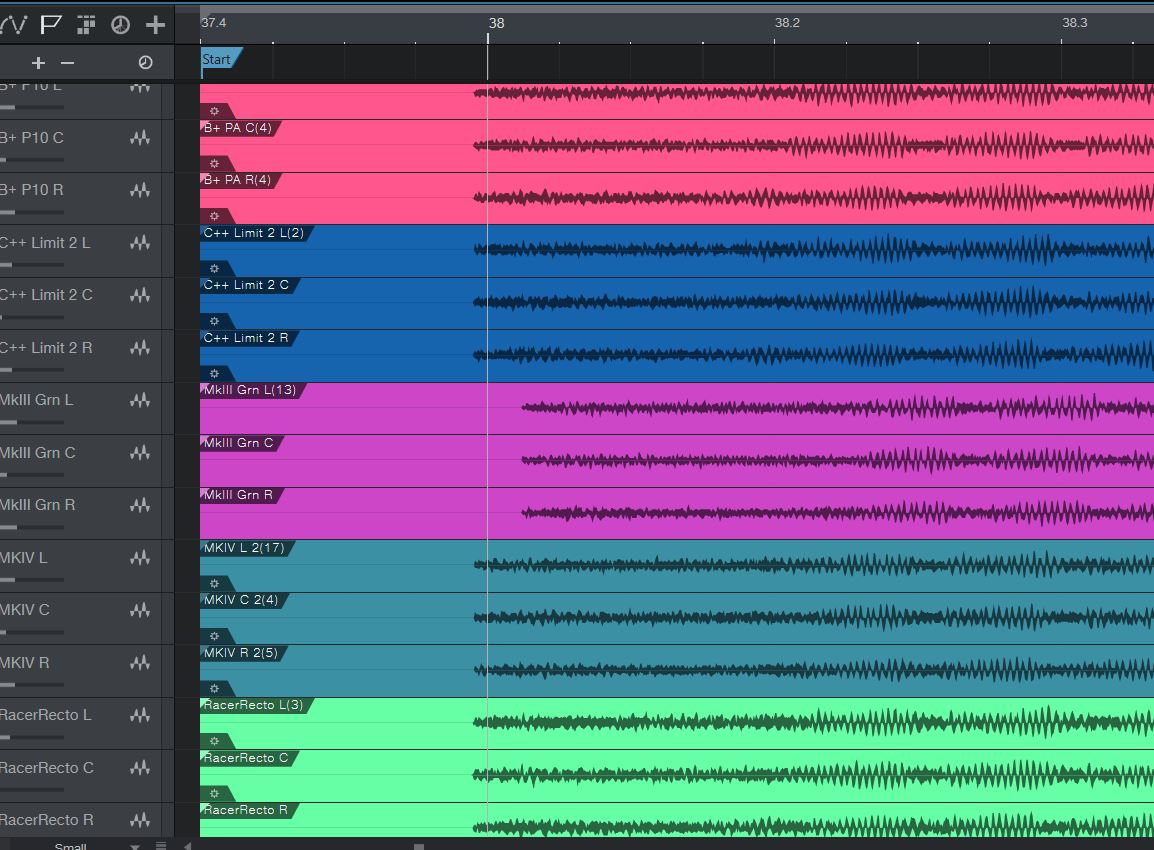Click the gear icon under C++ Limit 2 L(2) clip
The width and height of the screenshot is (1154, 850).
(x=214, y=269)
